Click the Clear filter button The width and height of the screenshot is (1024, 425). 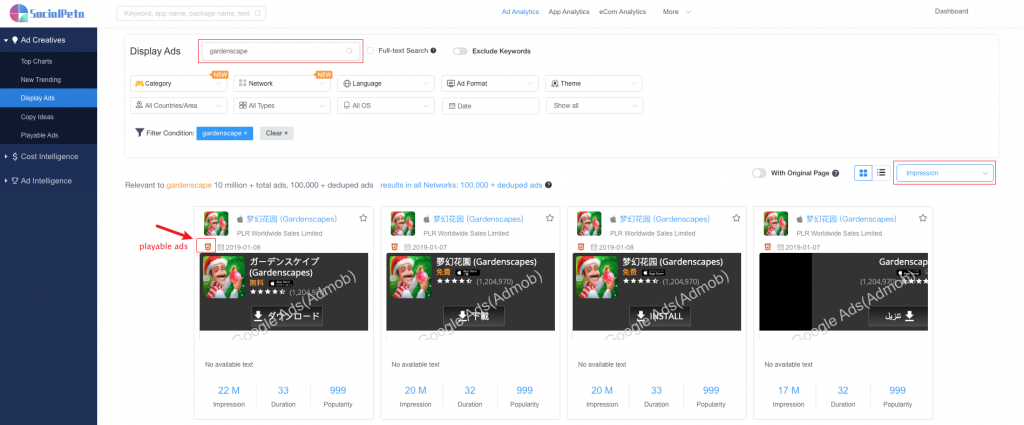point(277,133)
